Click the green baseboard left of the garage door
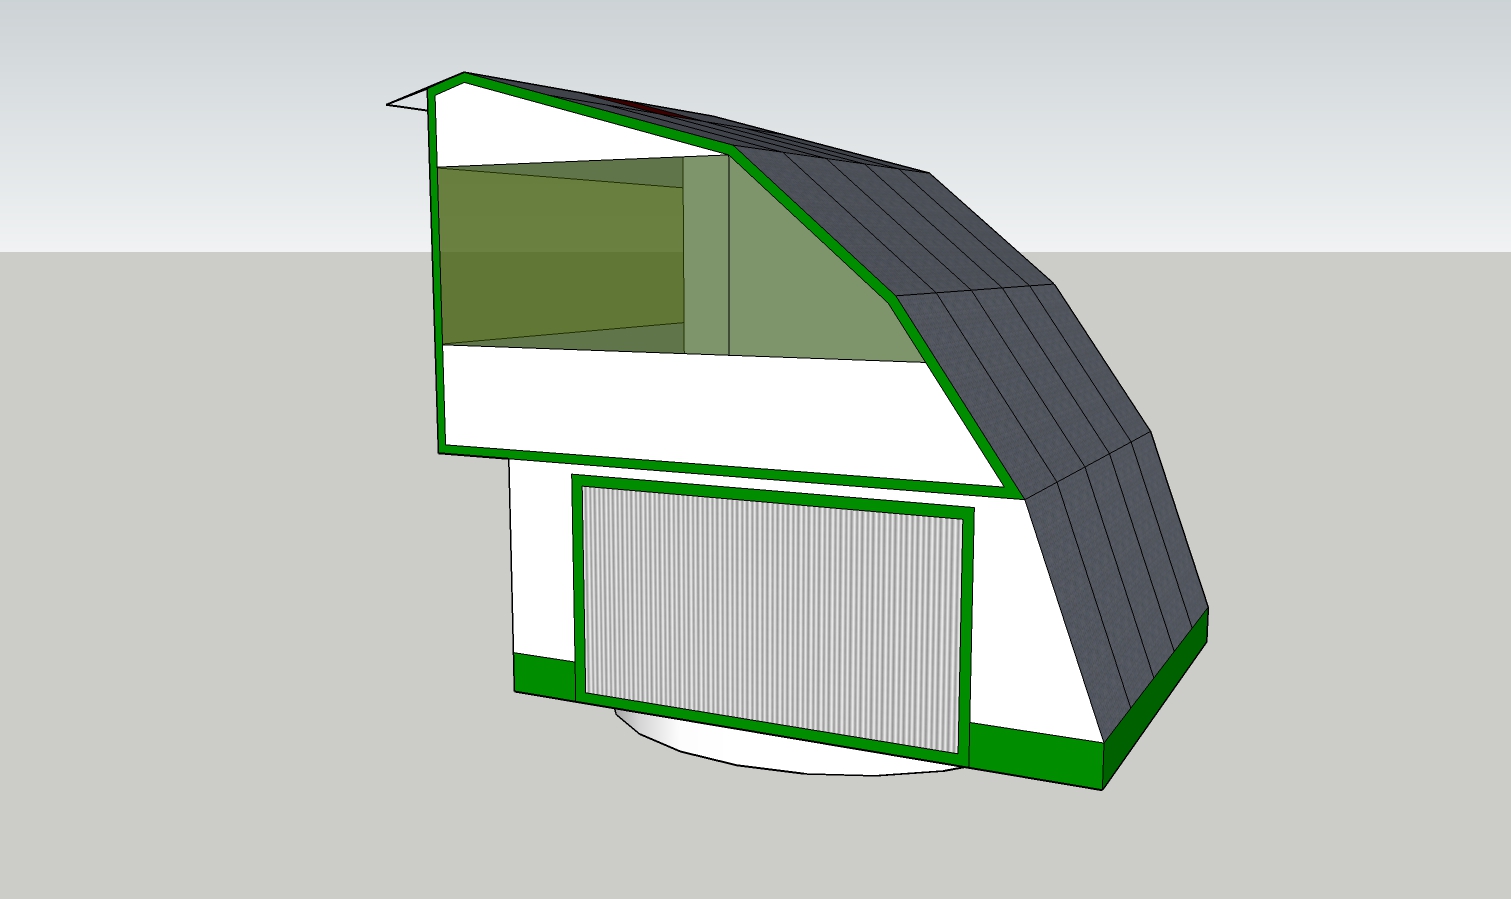 (543, 674)
